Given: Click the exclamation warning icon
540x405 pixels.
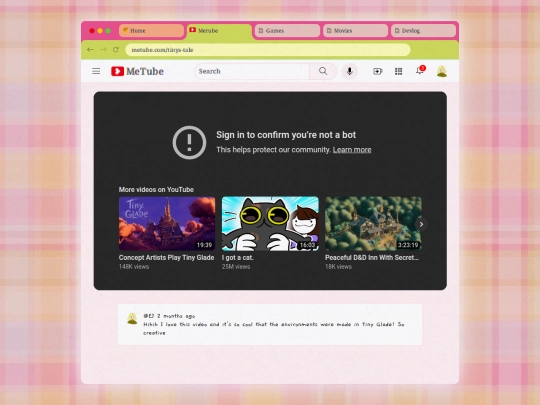Looking at the screenshot, I should (x=189, y=142).
